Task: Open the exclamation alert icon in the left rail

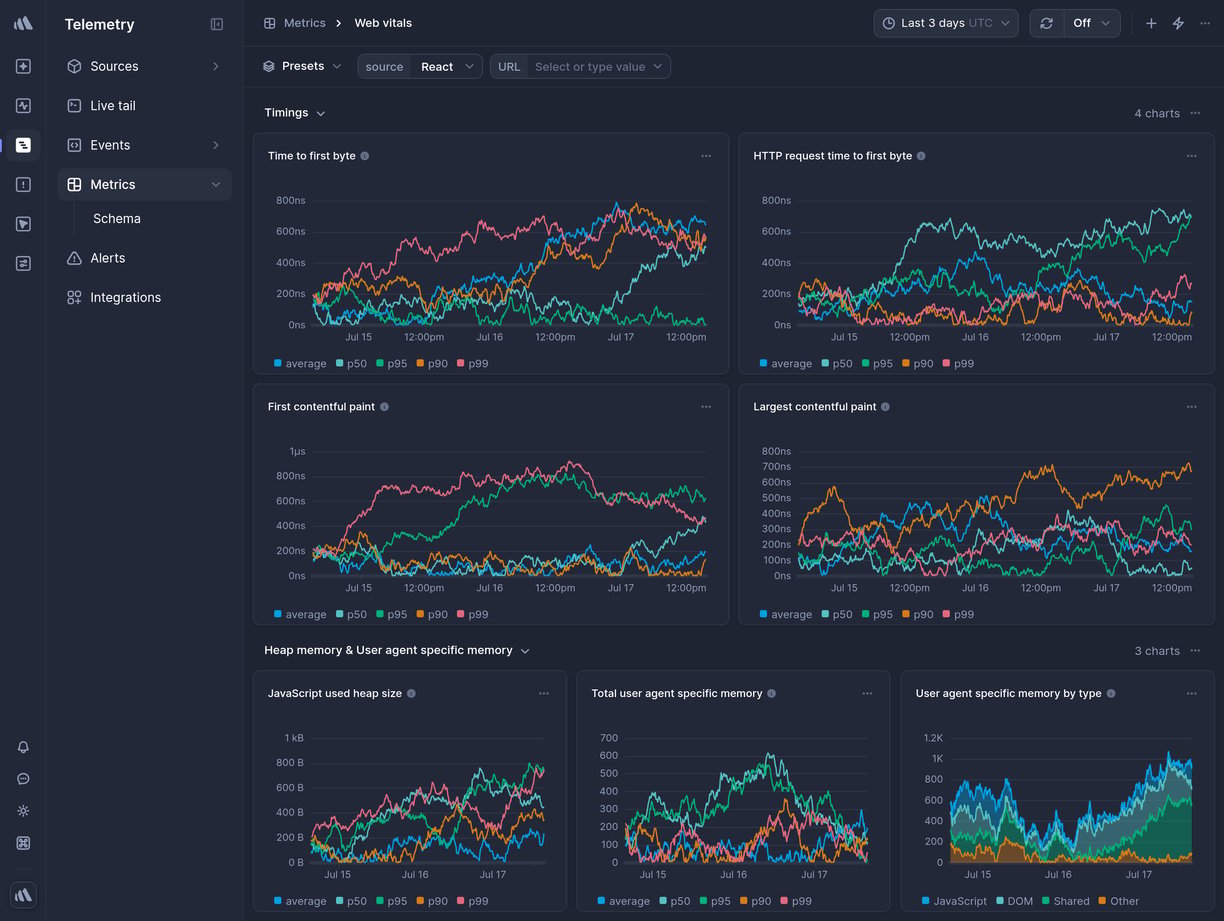Action: [23, 184]
